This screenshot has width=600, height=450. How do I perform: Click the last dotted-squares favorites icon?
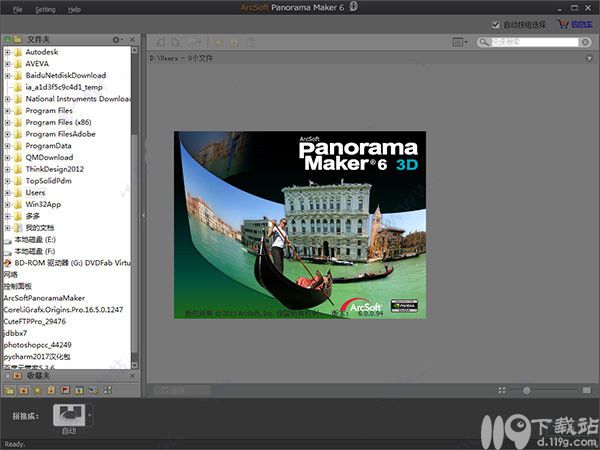108,390
